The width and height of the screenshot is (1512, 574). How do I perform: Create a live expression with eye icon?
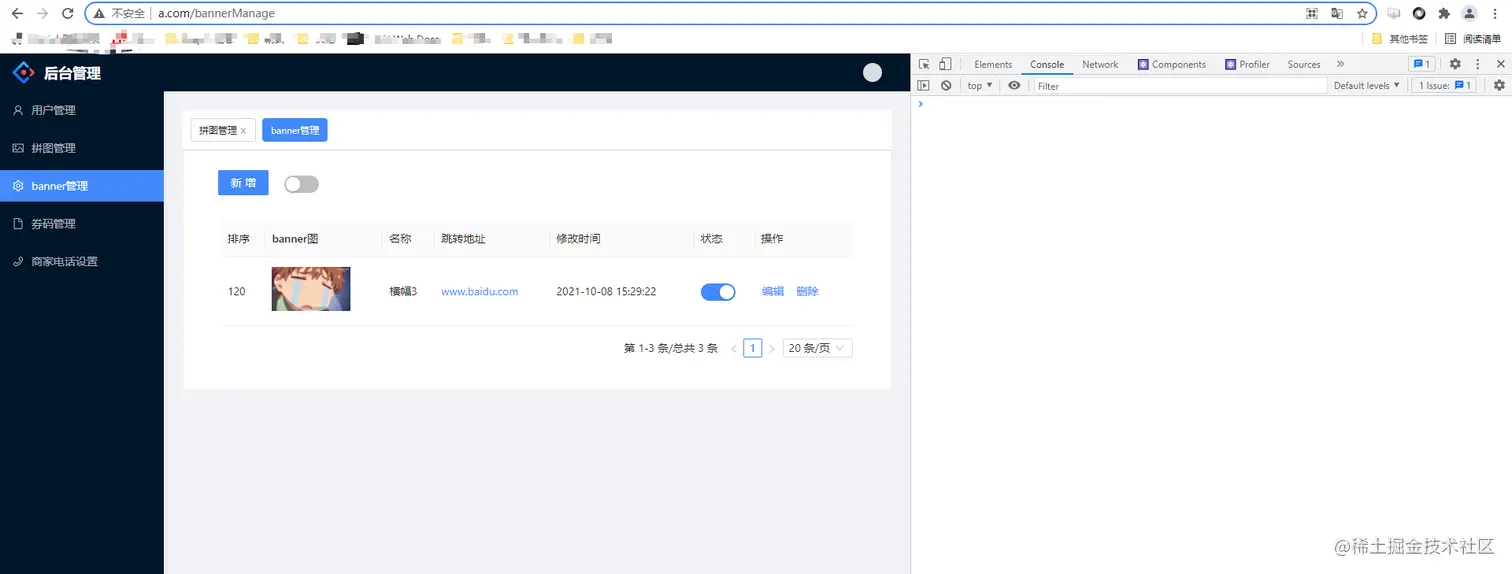tap(1014, 86)
